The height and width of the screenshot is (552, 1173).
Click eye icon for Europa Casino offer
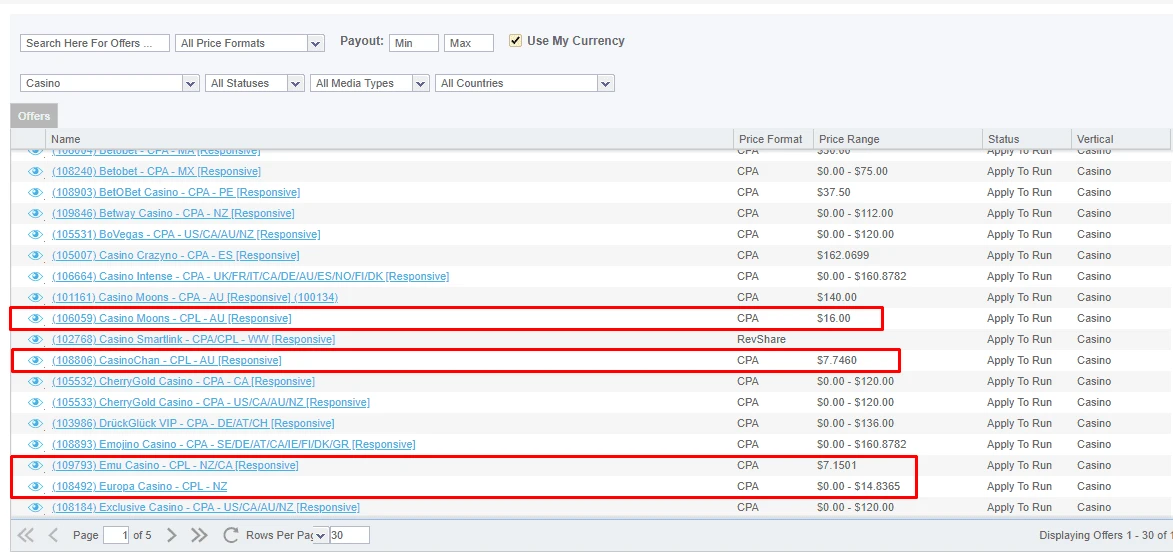35,485
